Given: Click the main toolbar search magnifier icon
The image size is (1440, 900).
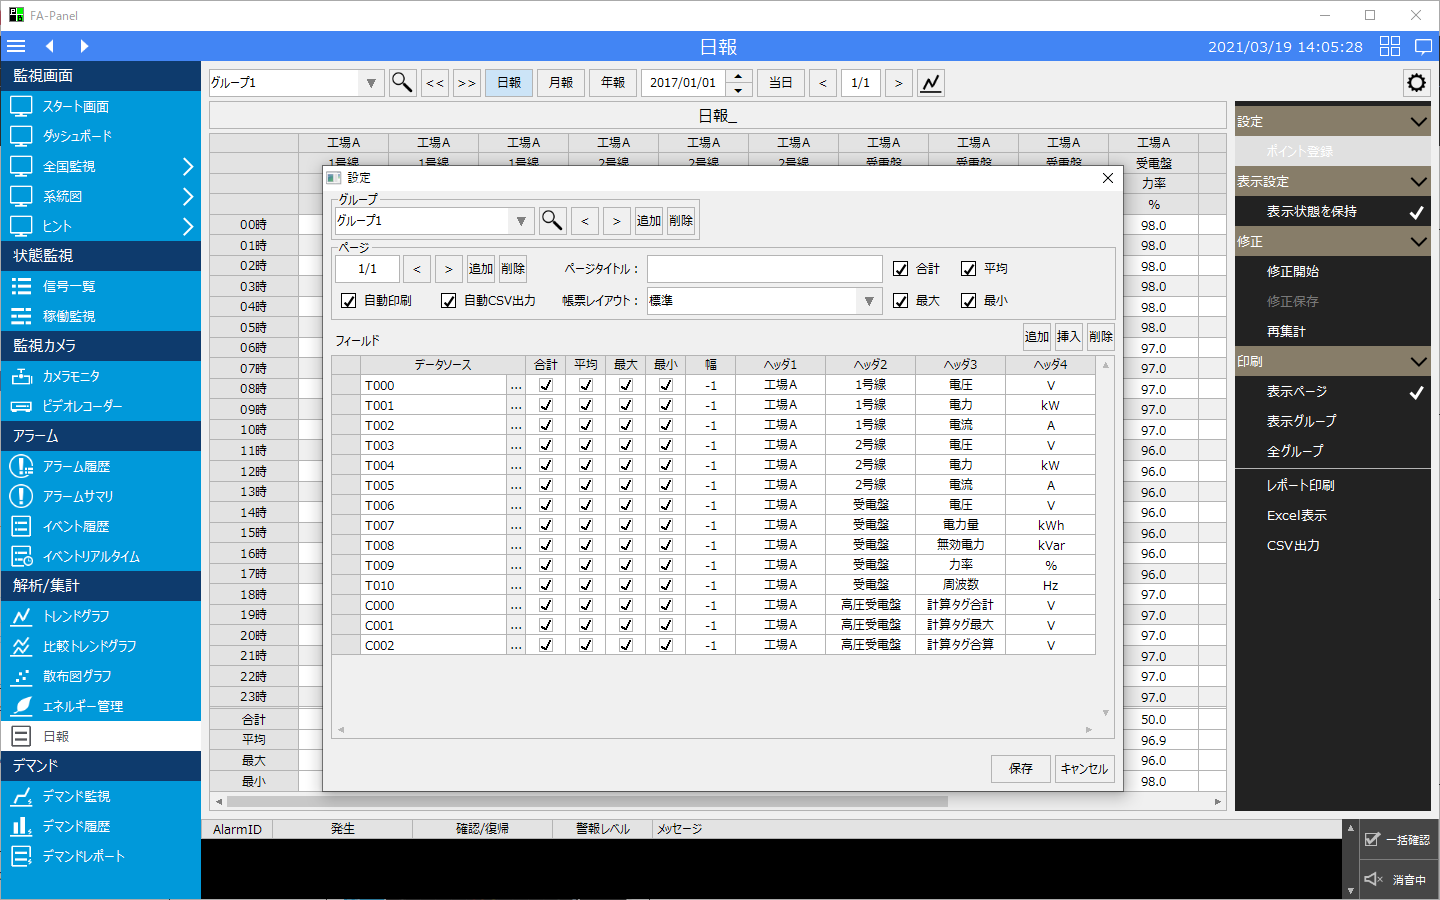Looking at the screenshot, I should [x=402, y=82].
